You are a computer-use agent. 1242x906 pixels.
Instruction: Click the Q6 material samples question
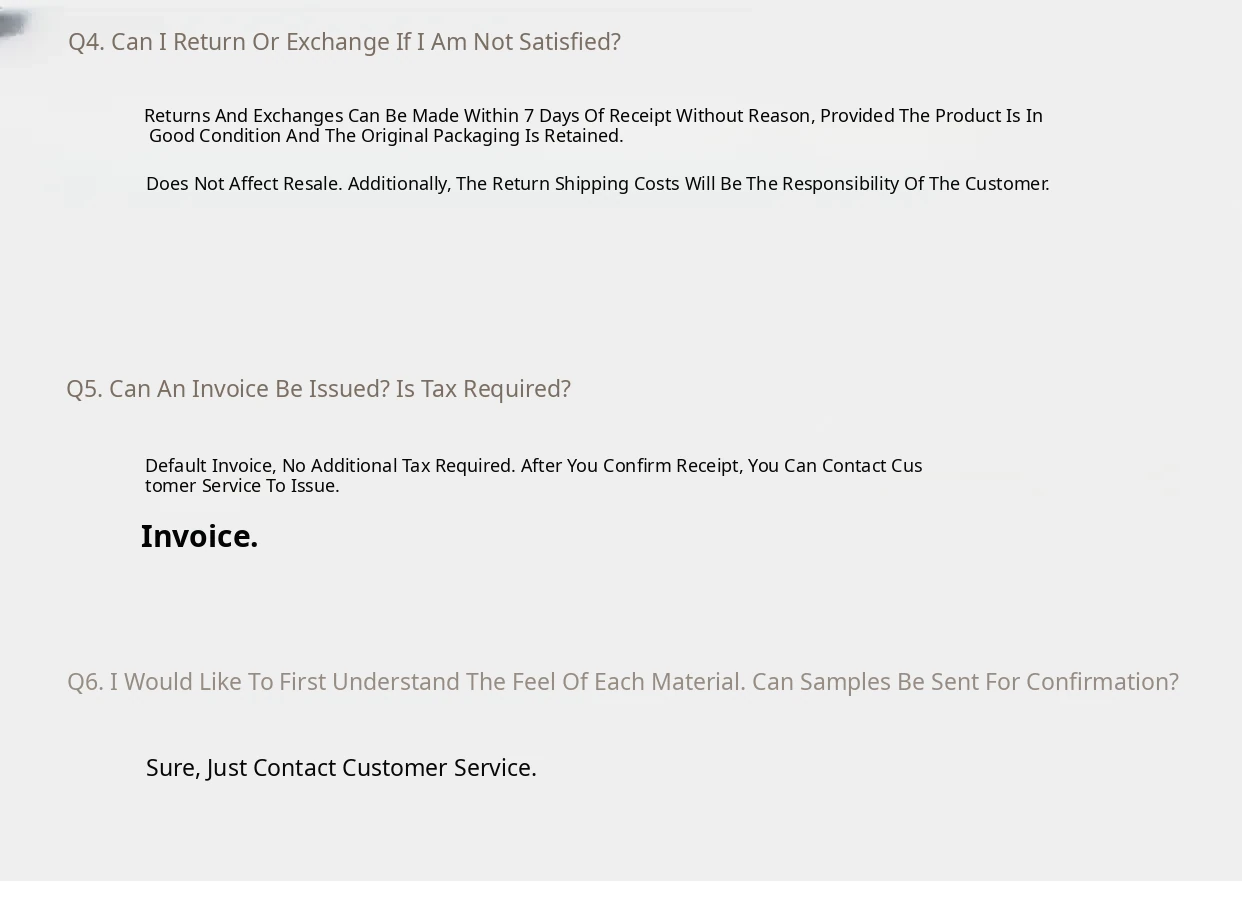click(622, 682)
